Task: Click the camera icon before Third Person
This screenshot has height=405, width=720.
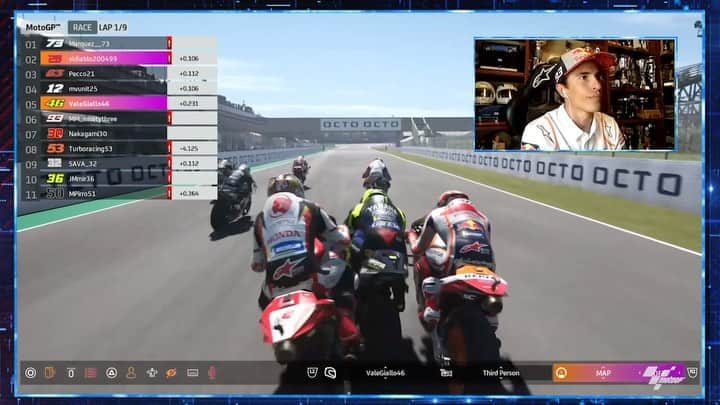Action: coord(446,373)
